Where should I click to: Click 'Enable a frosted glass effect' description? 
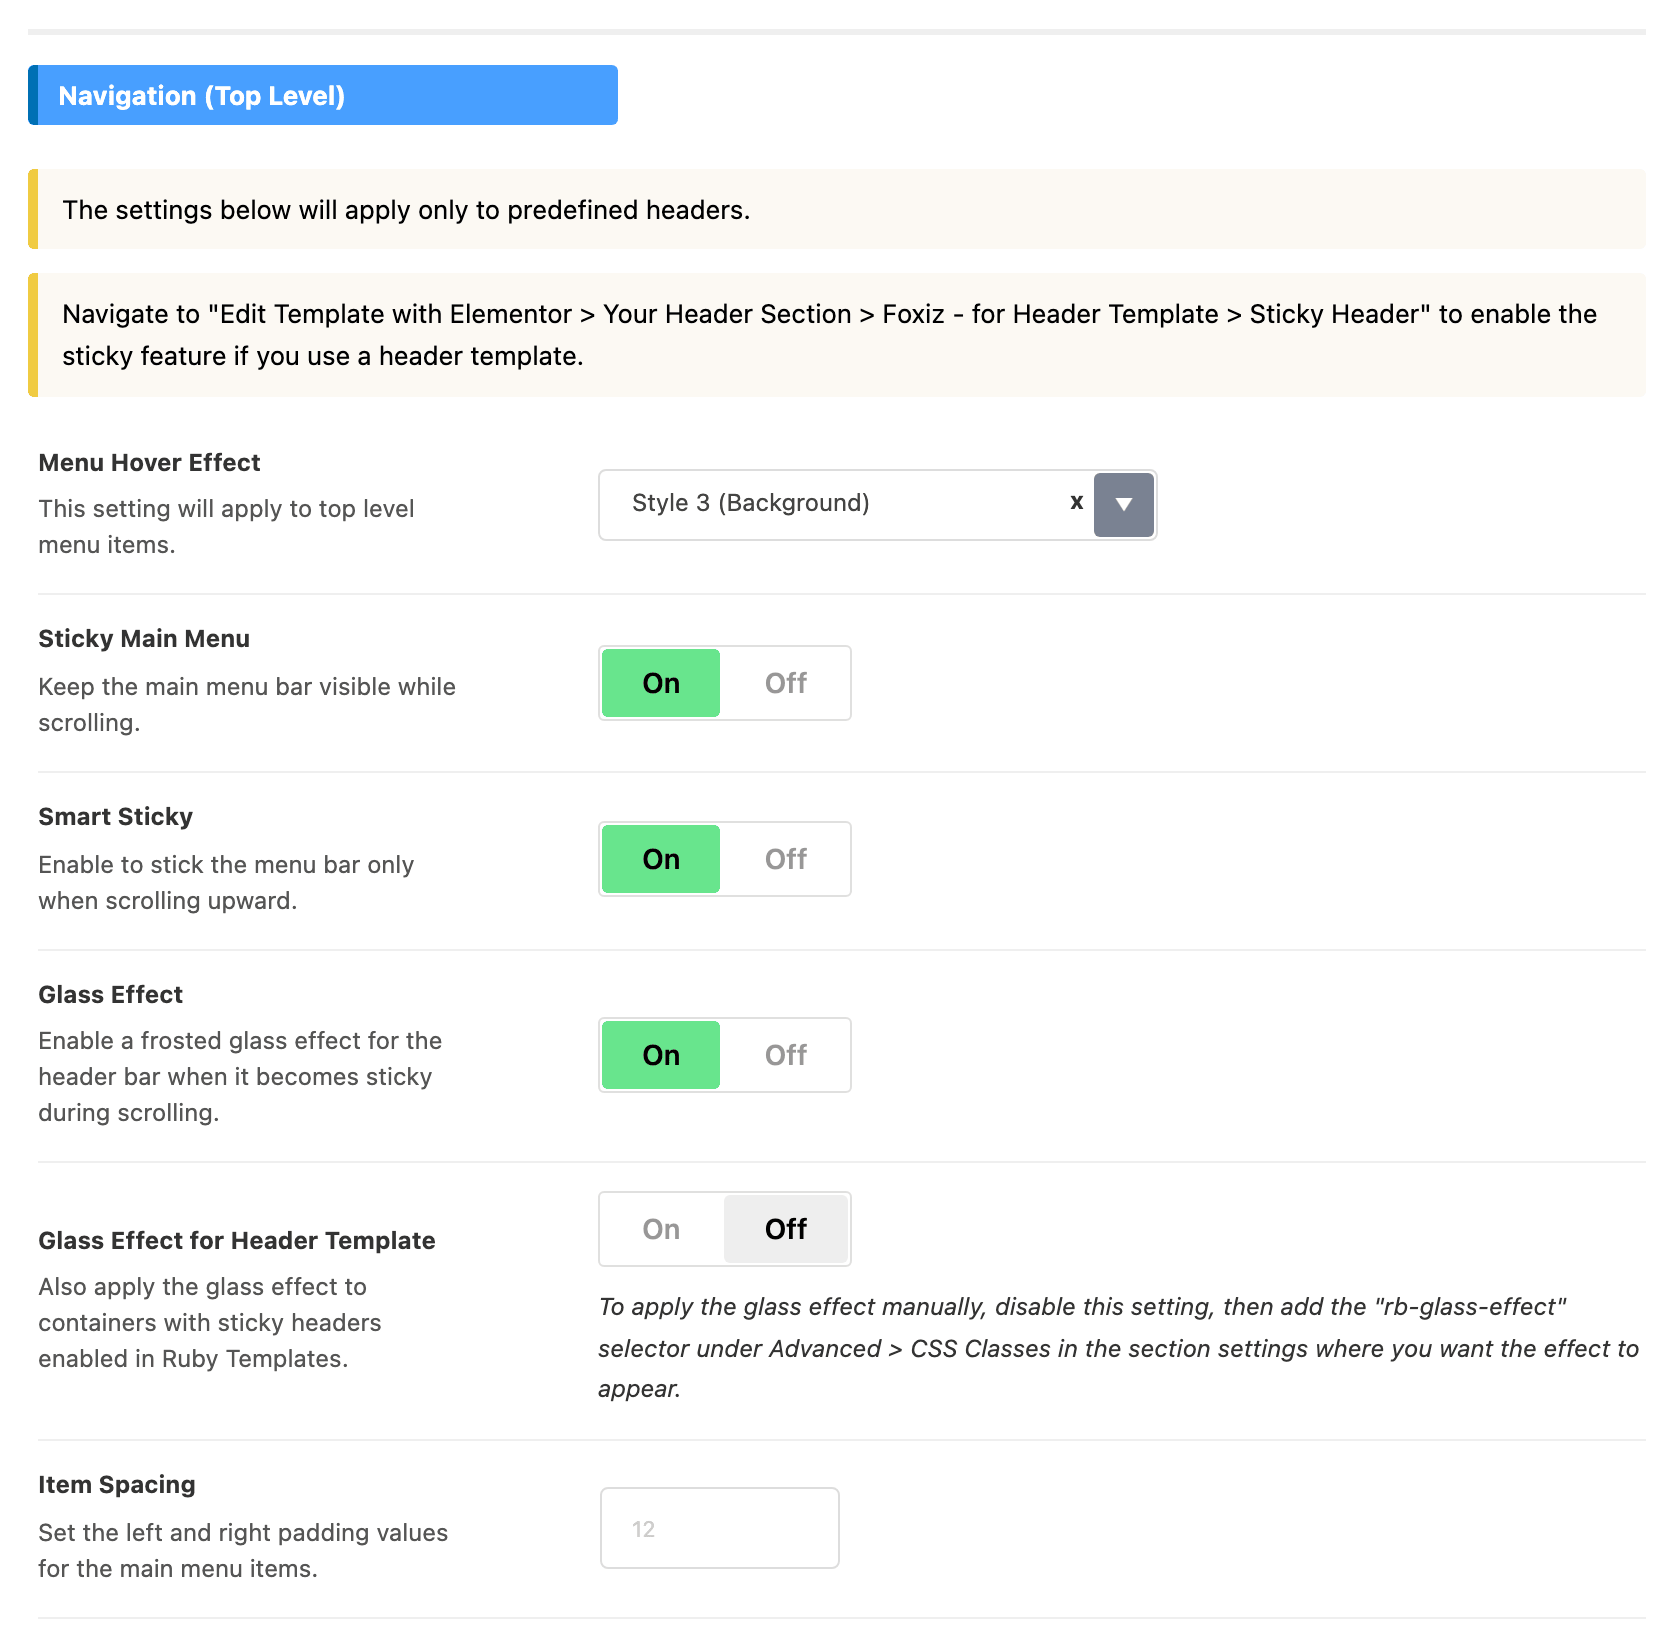240,1077
